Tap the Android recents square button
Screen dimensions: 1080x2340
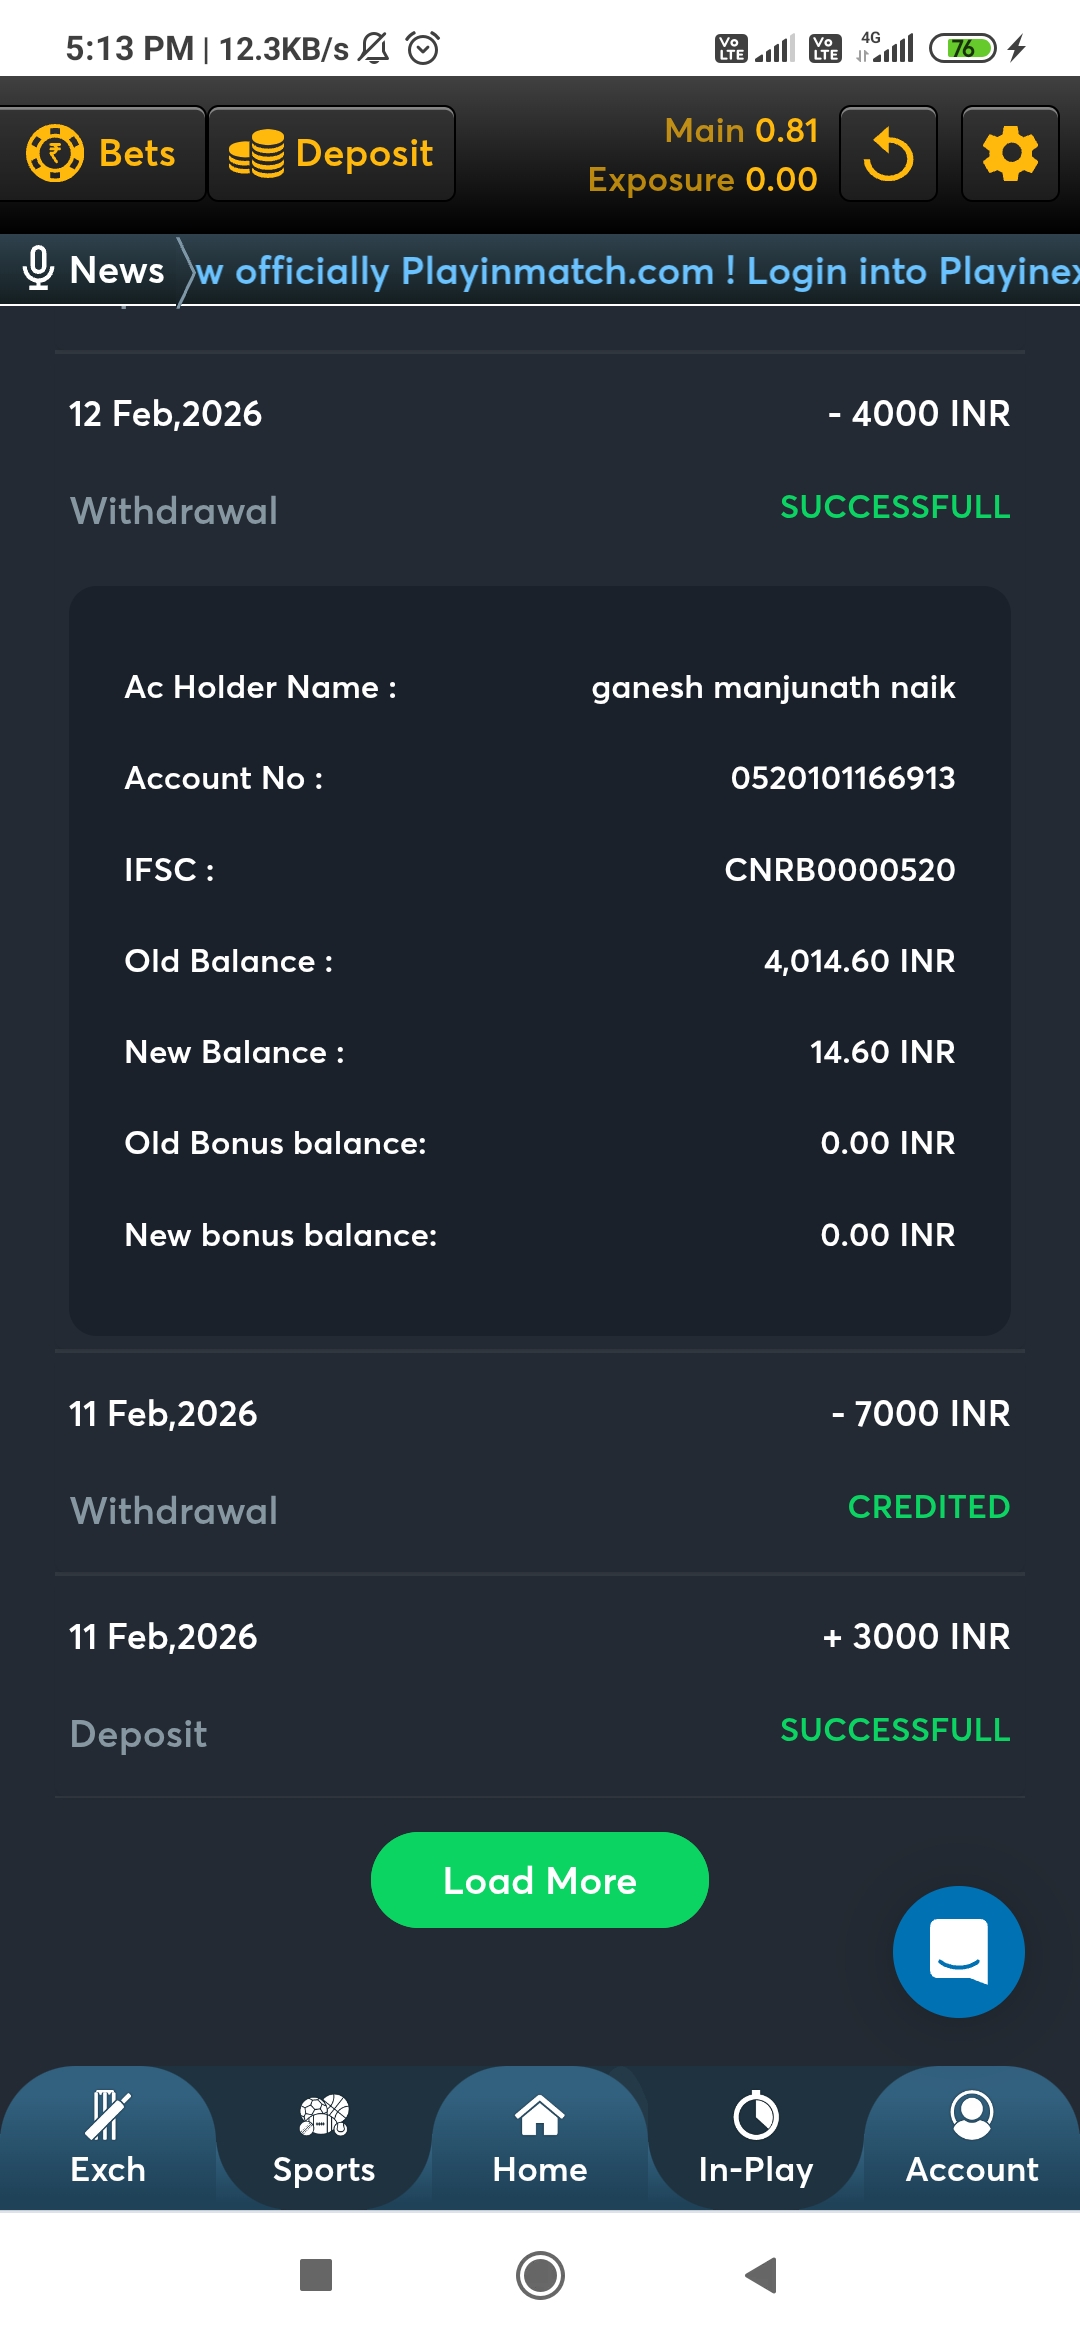coord(316,2275)
